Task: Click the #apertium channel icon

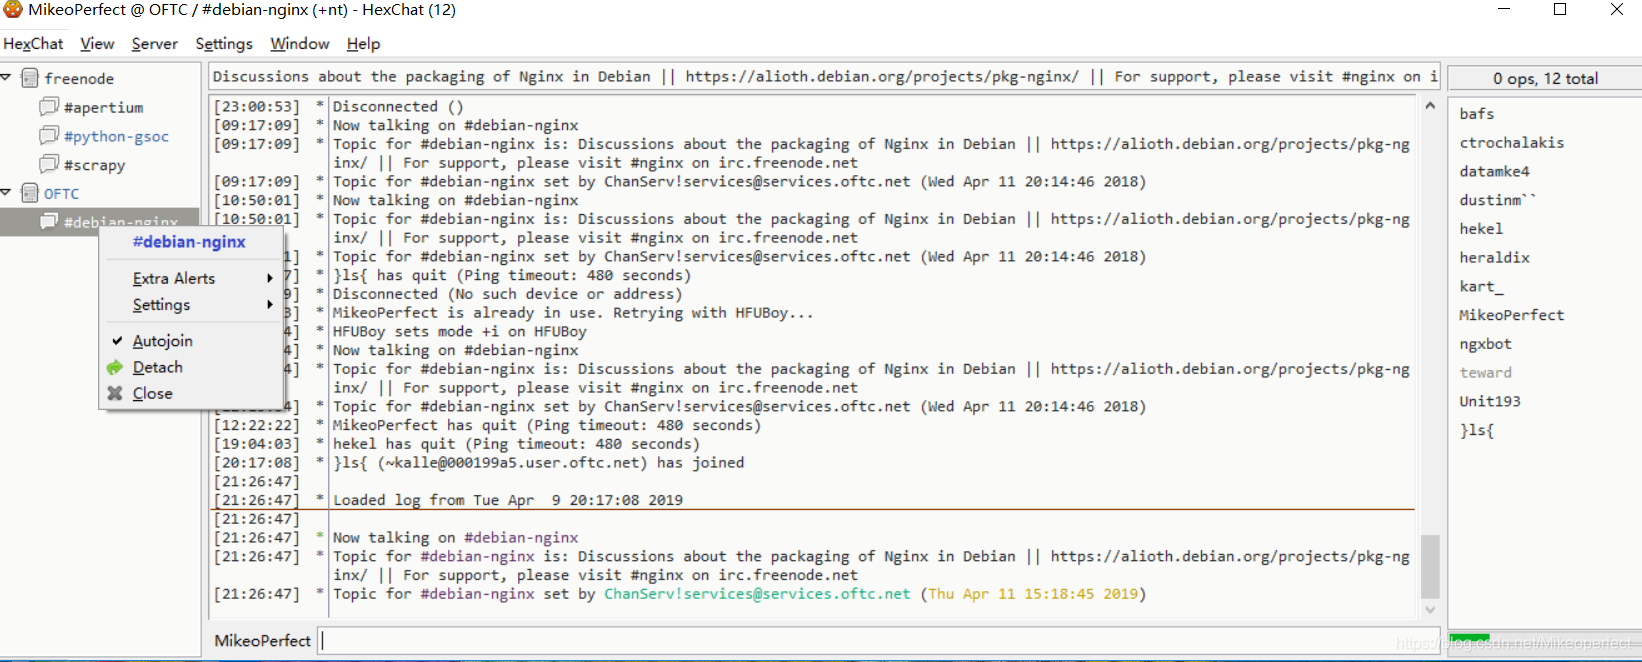Action: click(49, 106)
